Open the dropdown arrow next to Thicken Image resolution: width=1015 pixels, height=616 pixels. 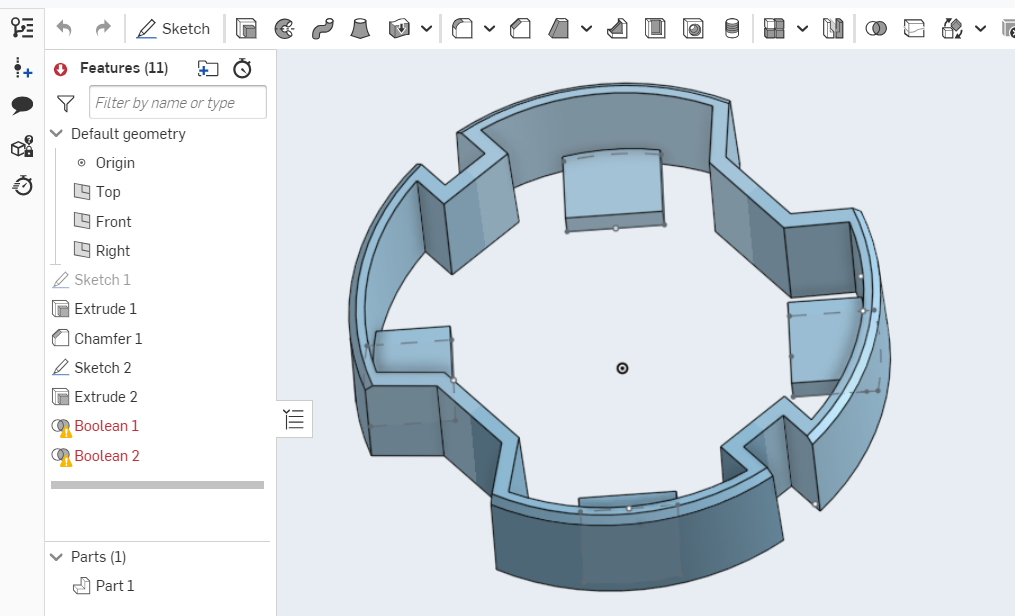pos(427,28)
